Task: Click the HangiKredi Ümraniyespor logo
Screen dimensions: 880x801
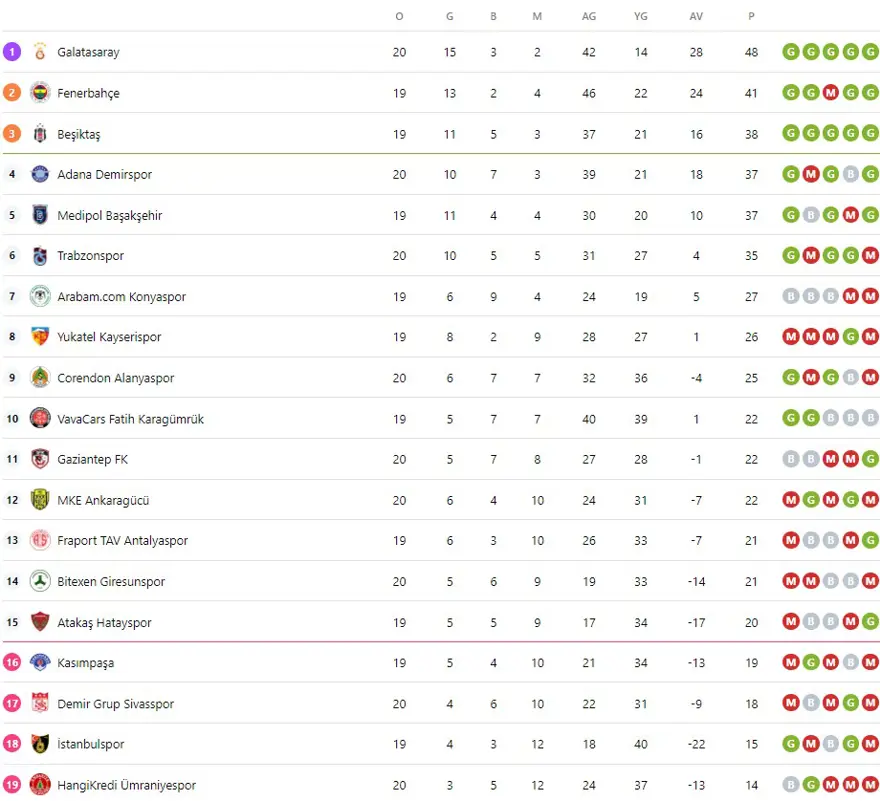Action: click(x=40, y=785)
